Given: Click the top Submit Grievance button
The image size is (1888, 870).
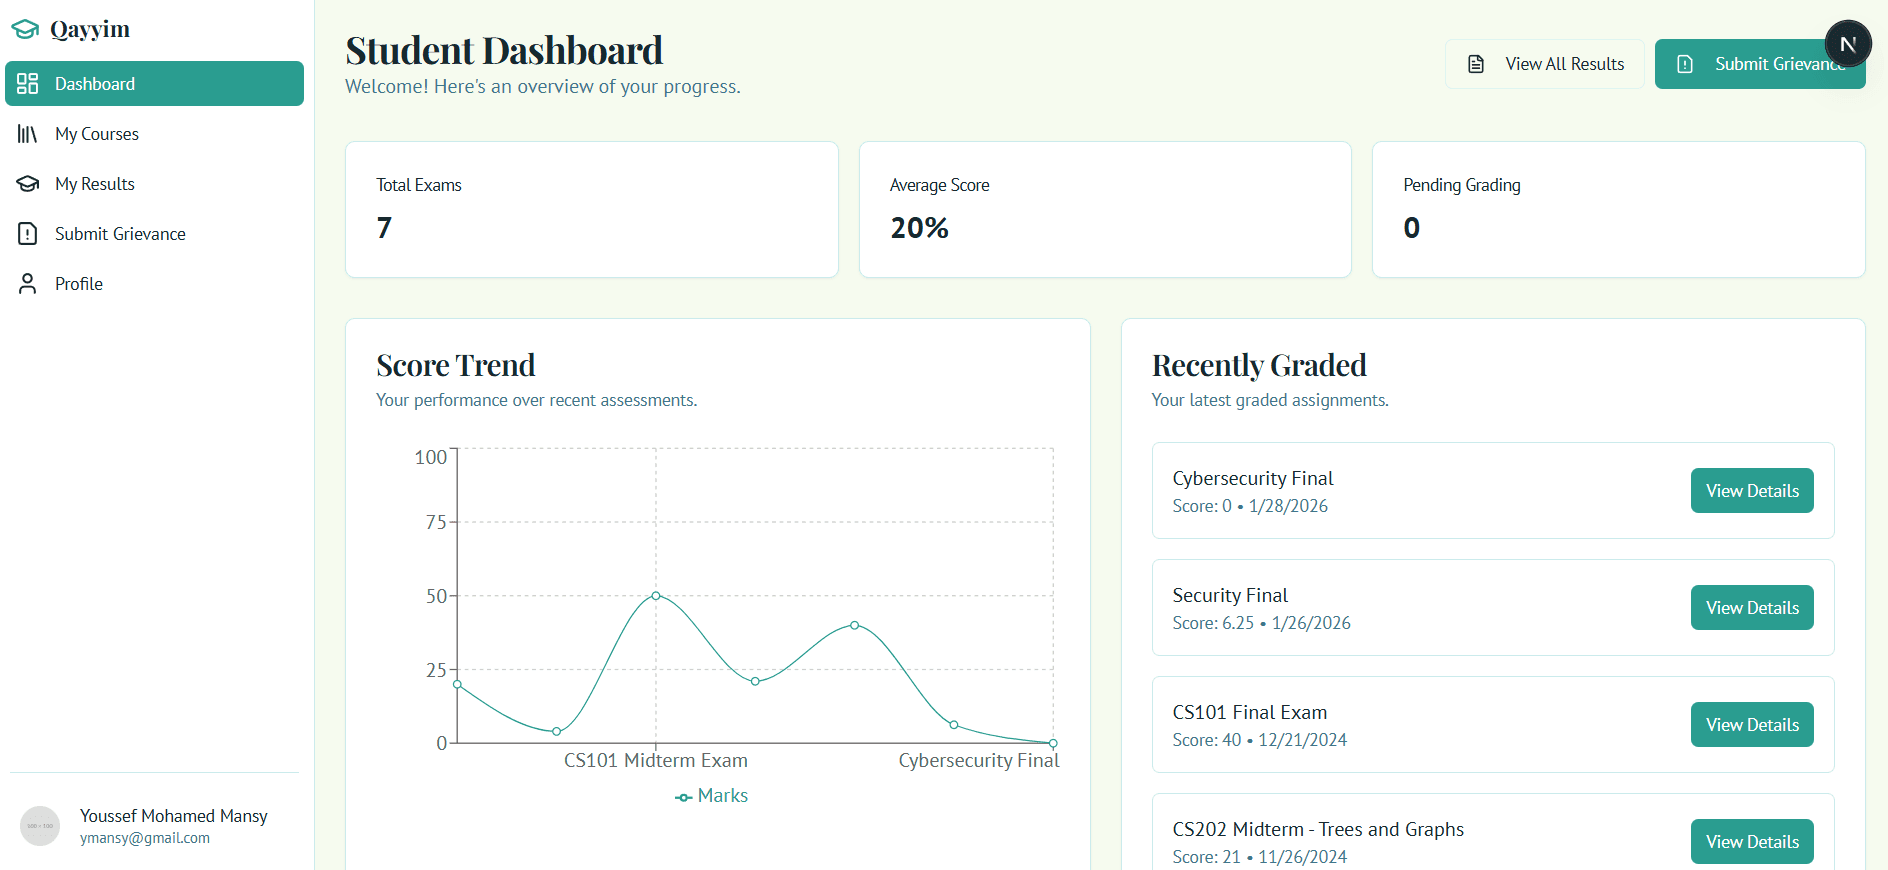Looking at the screenshot, I should coord(1760,64).
